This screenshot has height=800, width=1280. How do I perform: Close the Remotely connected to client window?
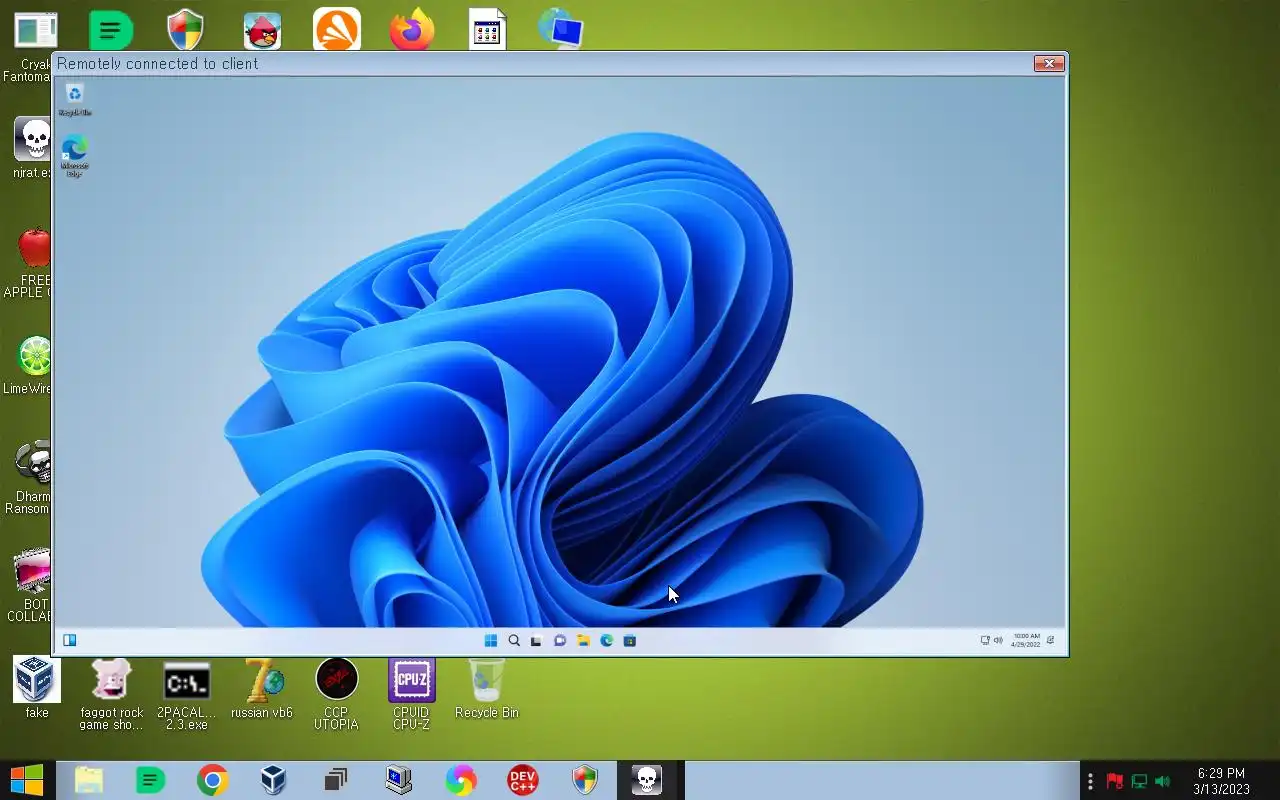[x=1049, y=64]
